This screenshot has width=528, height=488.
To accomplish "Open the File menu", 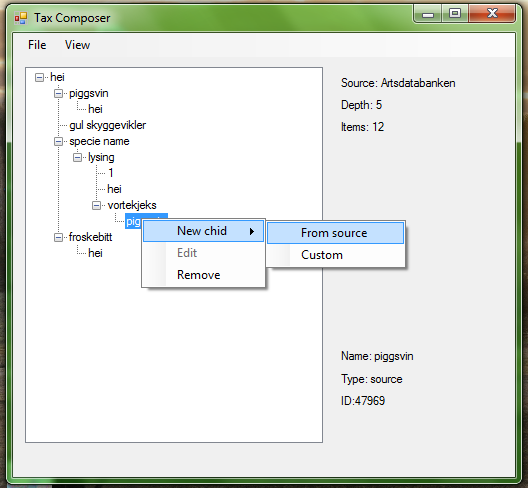I will coord(37,45).
